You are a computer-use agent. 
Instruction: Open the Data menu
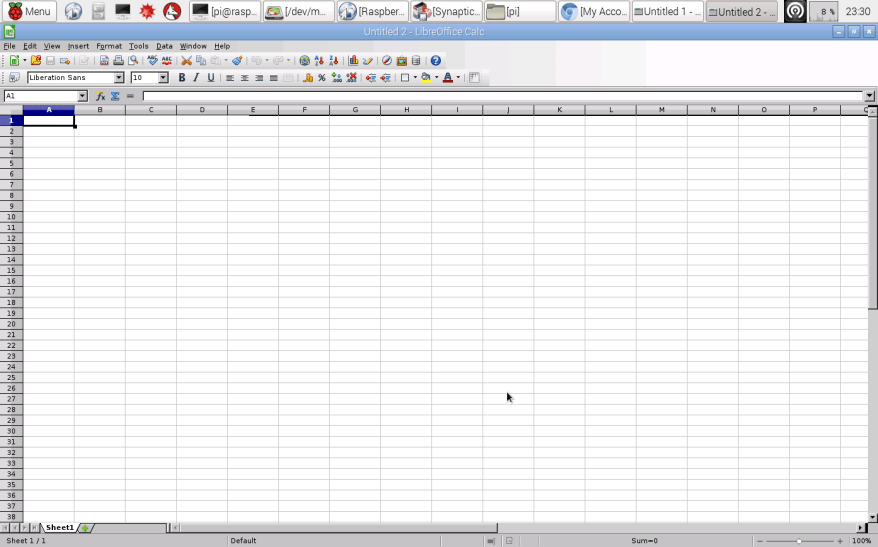[164, 46]
